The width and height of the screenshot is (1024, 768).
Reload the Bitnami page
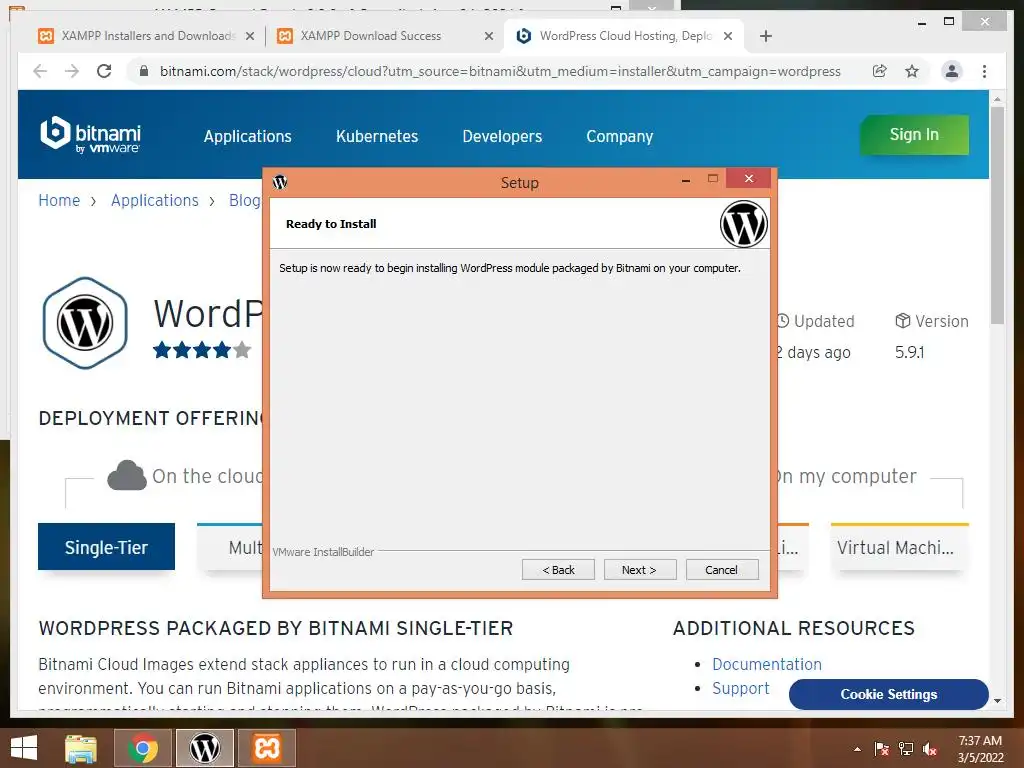[x=104, y=71]
